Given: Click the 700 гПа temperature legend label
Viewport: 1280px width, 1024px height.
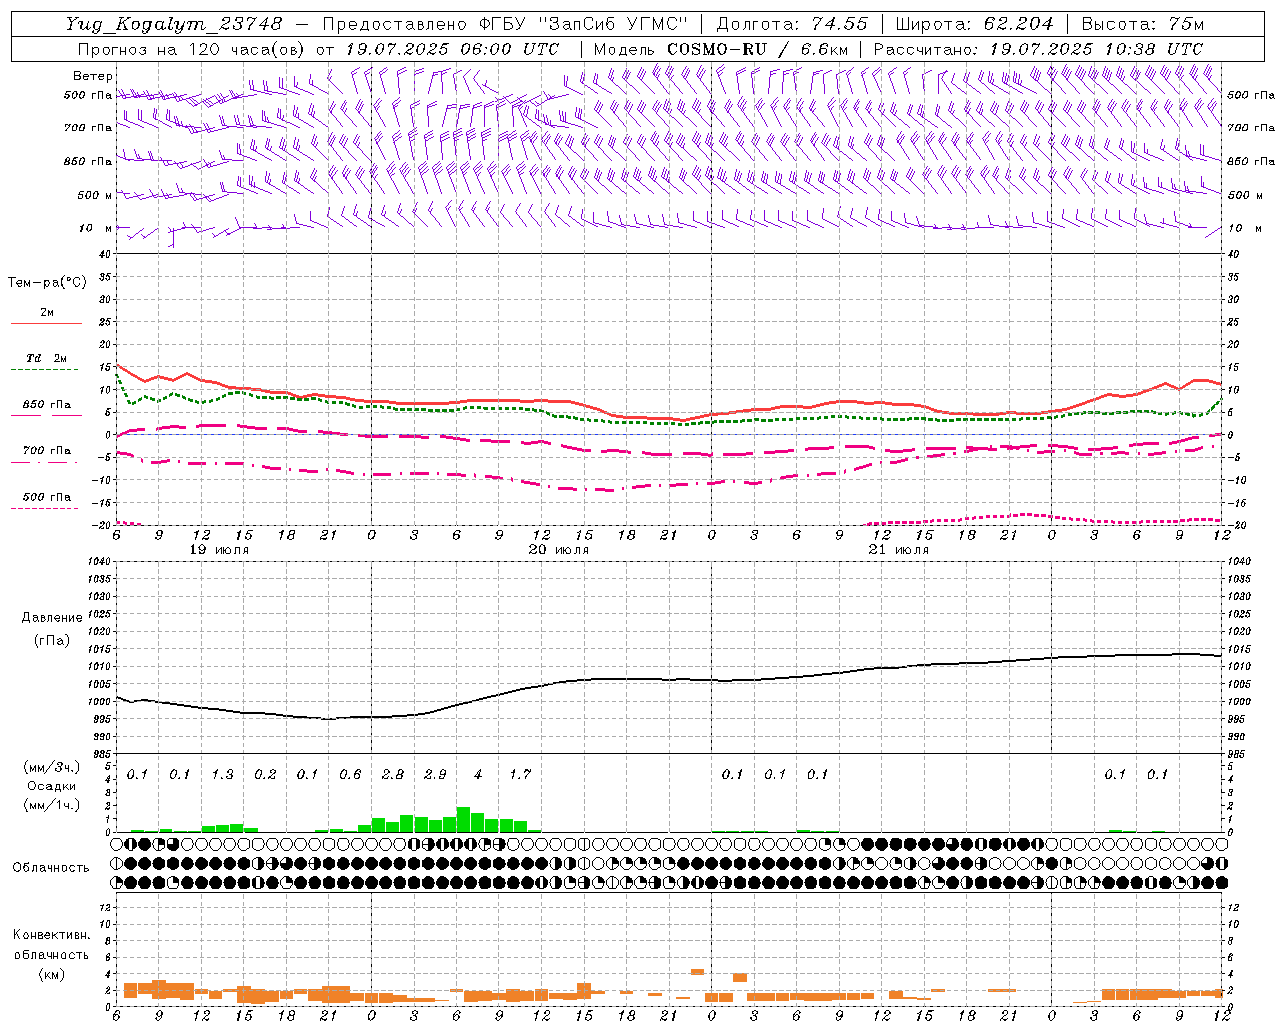Looking at the screenshot, I should [x=47, y=451].
